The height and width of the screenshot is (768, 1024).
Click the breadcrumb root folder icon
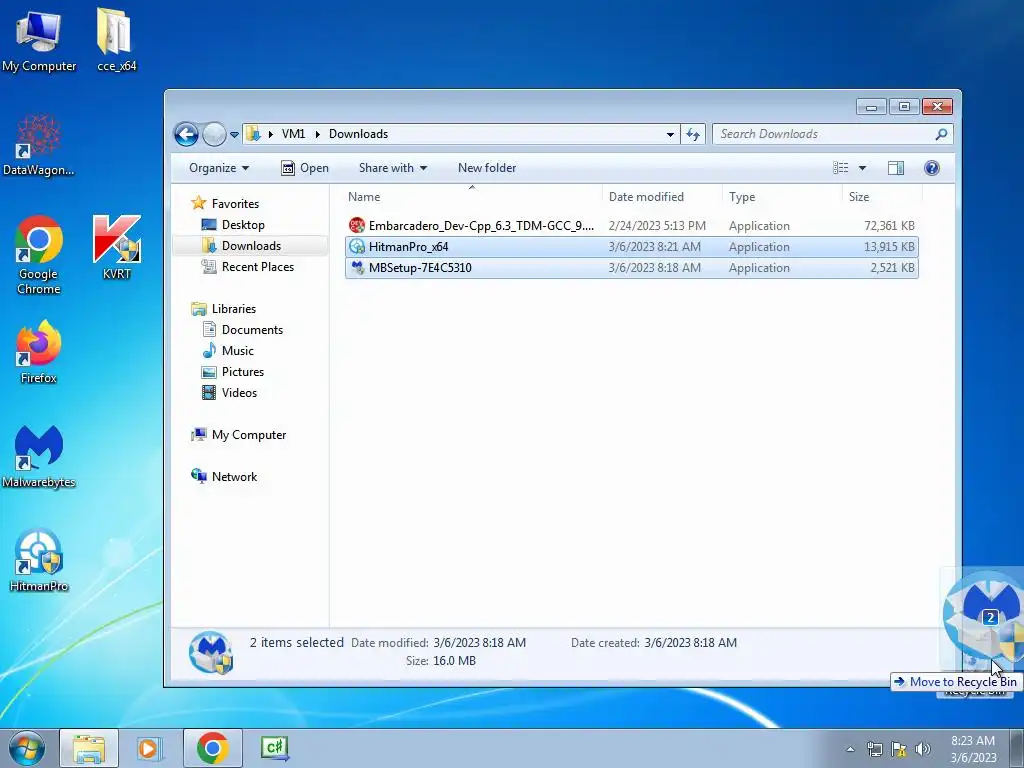[x=253, y=134]
